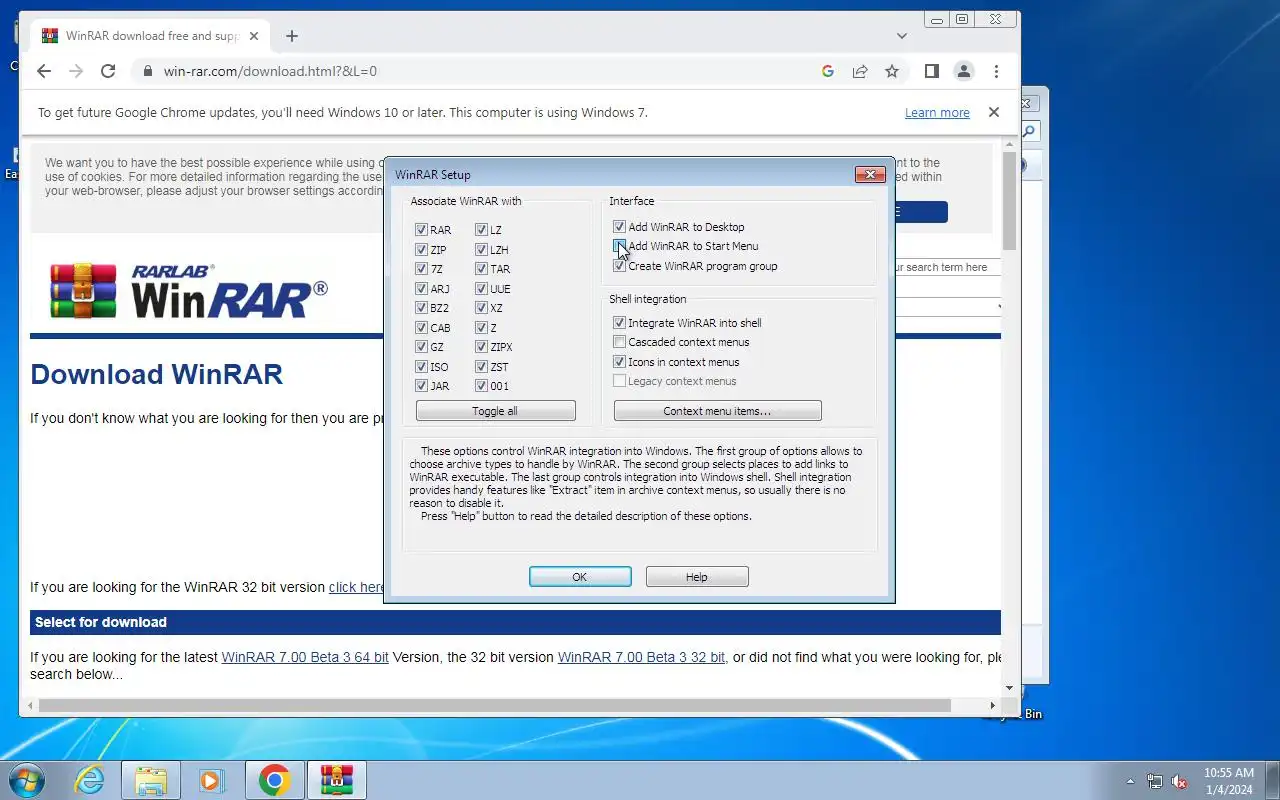This screenshot has height=800, width=1280.
Task: Open the Chrome profile avatar
Action: 964,71
